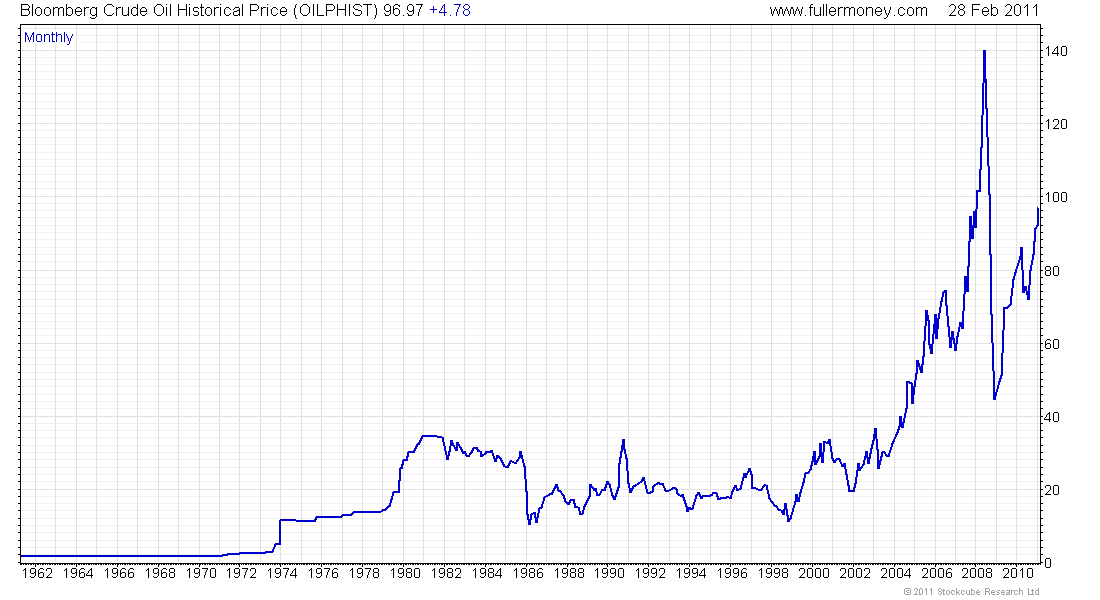Click the '100' price axis label
1100x600 pixels.
click(1056, 197)
